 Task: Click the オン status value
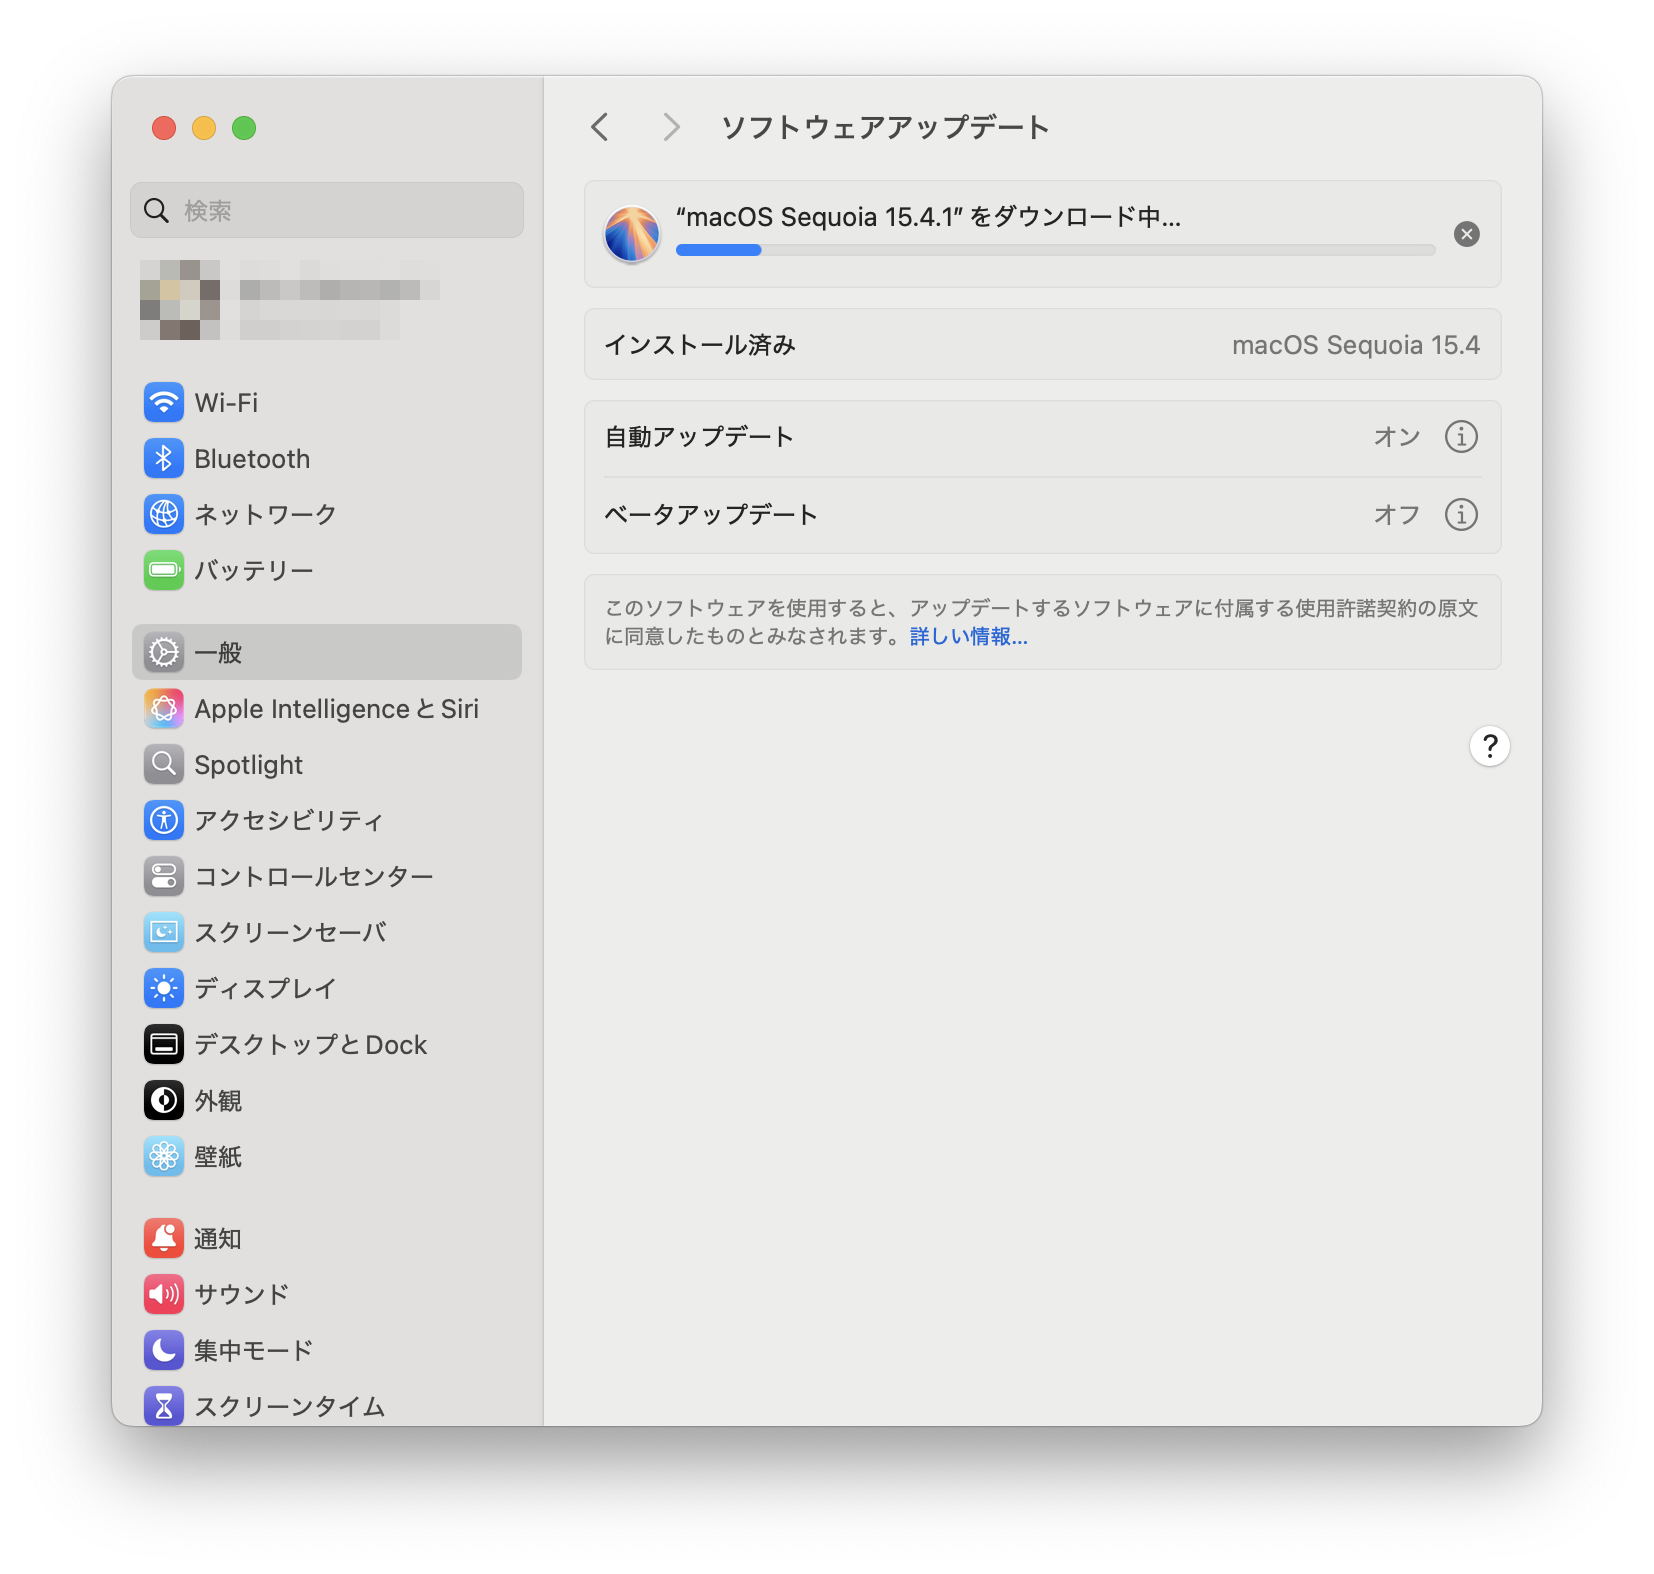(1397, 437)
